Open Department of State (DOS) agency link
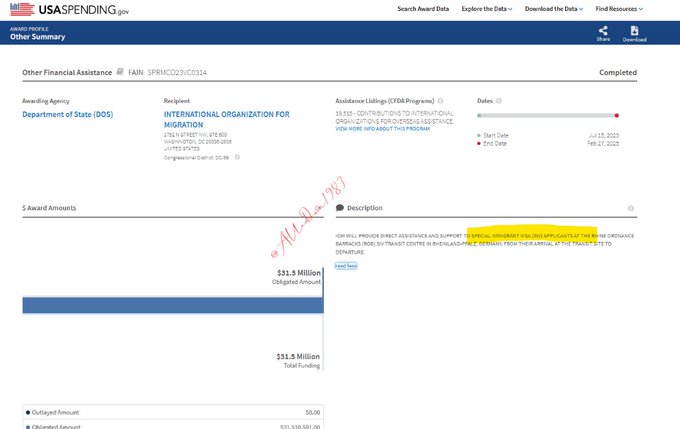 coord(68,114)
